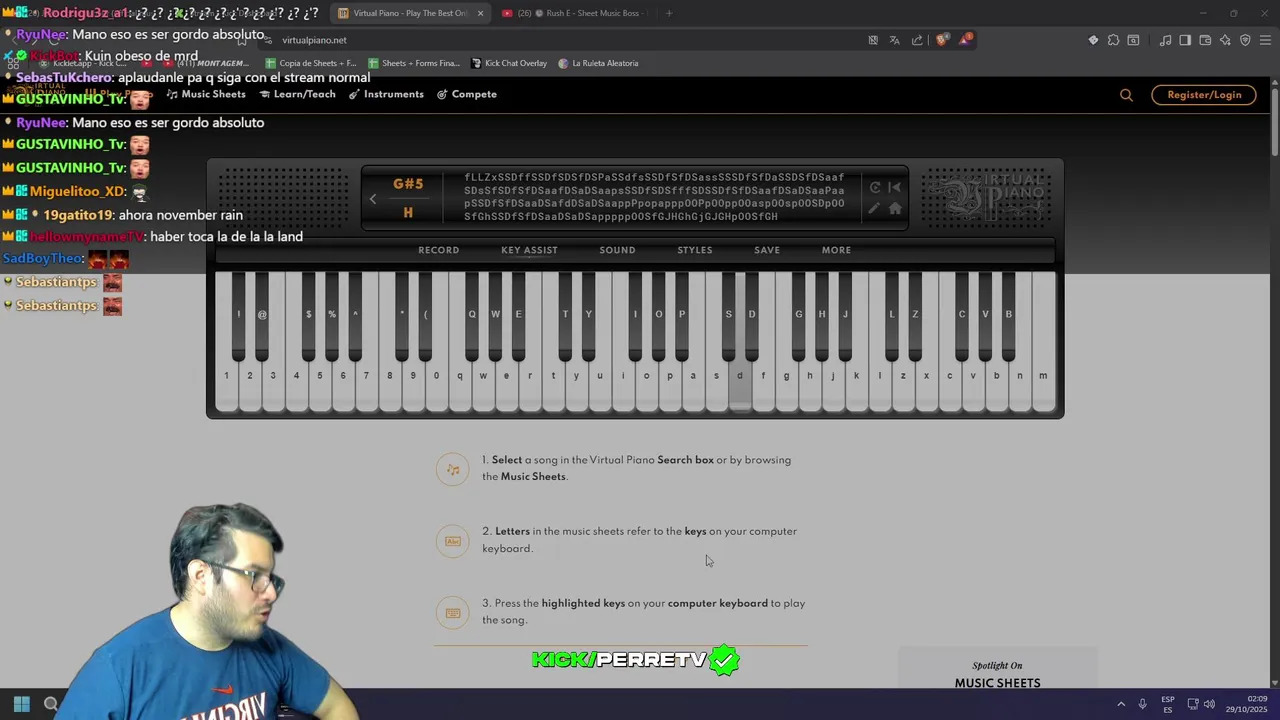Image resolution: width=1280 pixels, height=720 pixels.
Task: Open the Windows Start button
Action: click(x=21, y=704)
